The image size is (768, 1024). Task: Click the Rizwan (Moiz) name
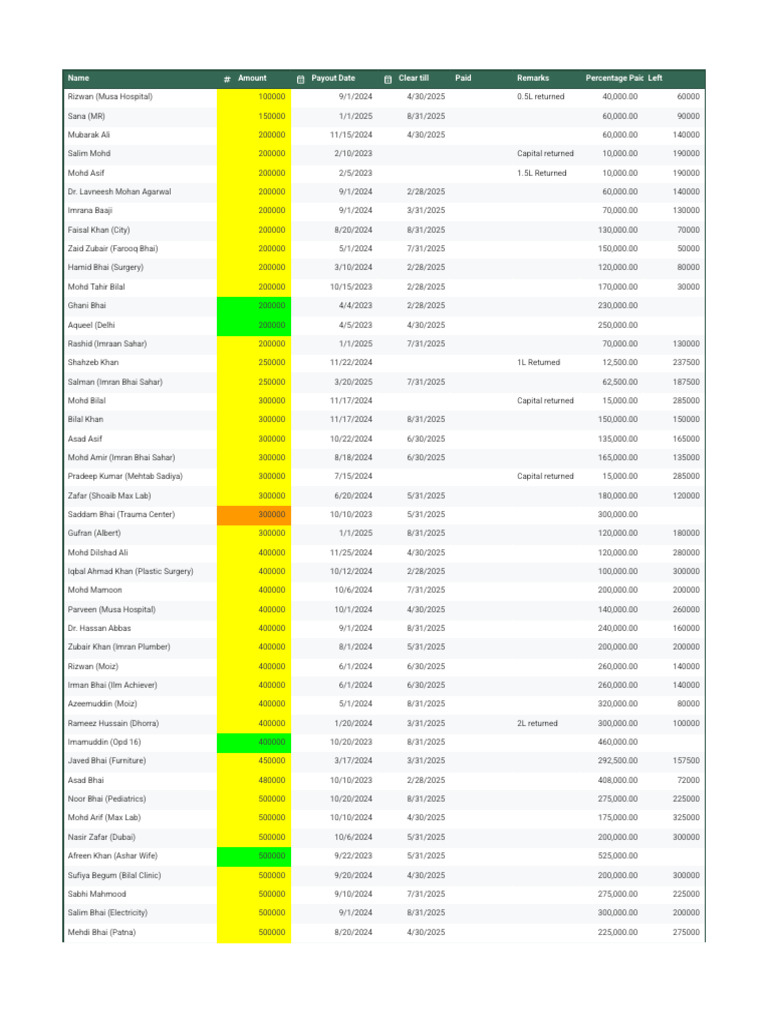point(93,667)
